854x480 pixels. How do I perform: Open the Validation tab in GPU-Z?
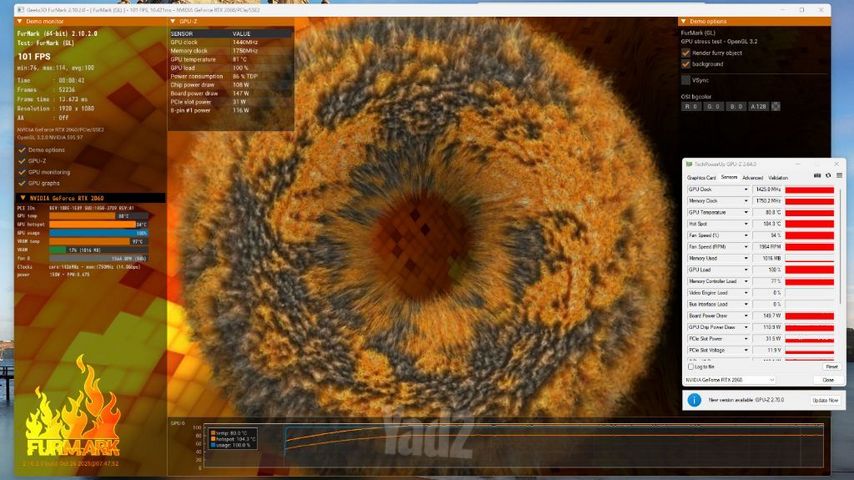point(778,178)
